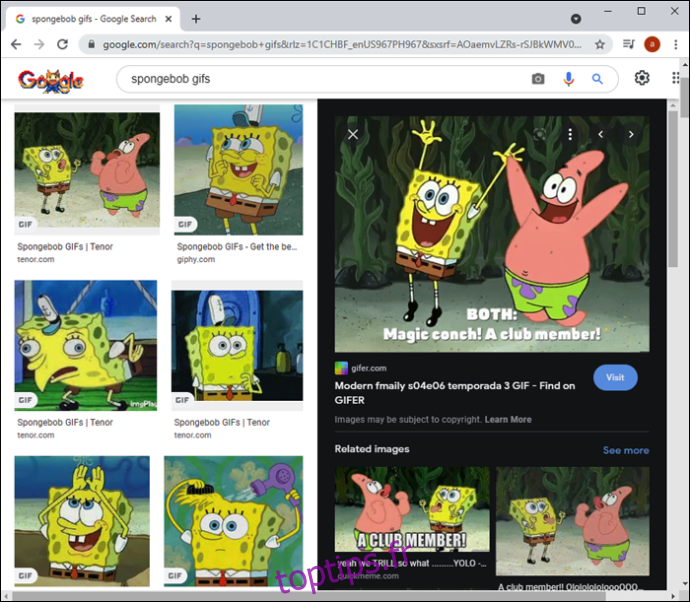Screen dimensions: 690x602
Task: Open the laughing SpongeBob giphy thumbnail
Action: click(x=239, y=169)
